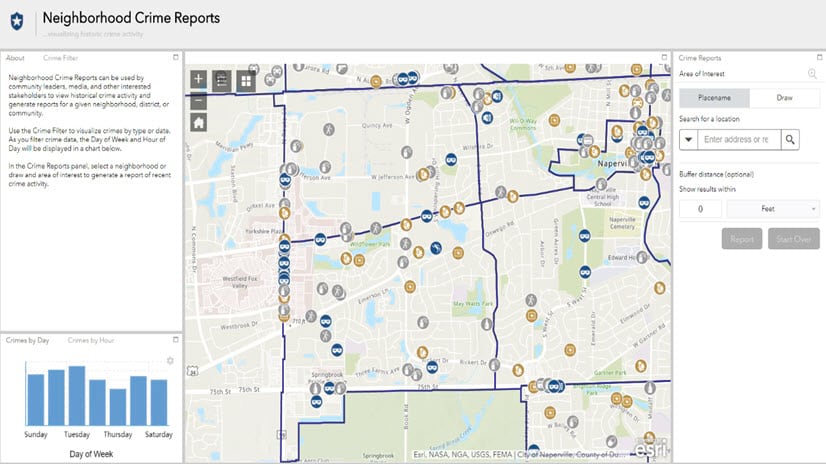The height and width of the screenshot is (465, 826).
Task: Click the buffer distance value field
Action: (700, 209)
